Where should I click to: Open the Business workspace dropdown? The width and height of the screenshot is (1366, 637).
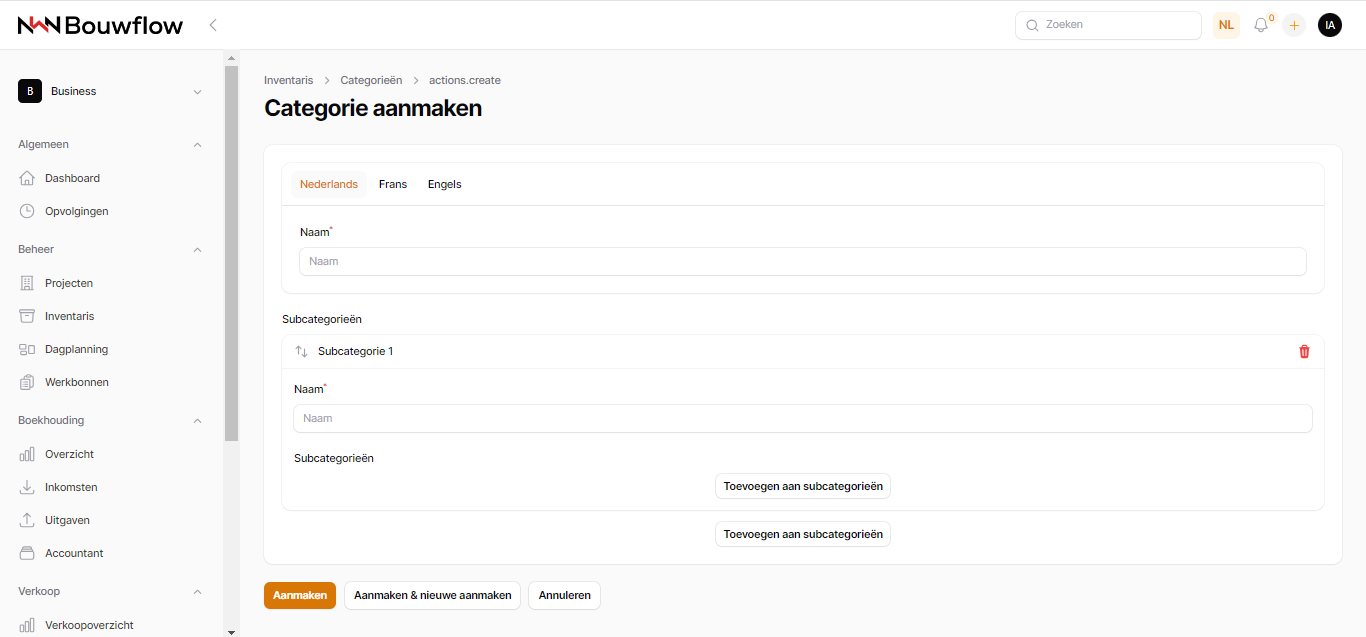click(x=110, y=91)
